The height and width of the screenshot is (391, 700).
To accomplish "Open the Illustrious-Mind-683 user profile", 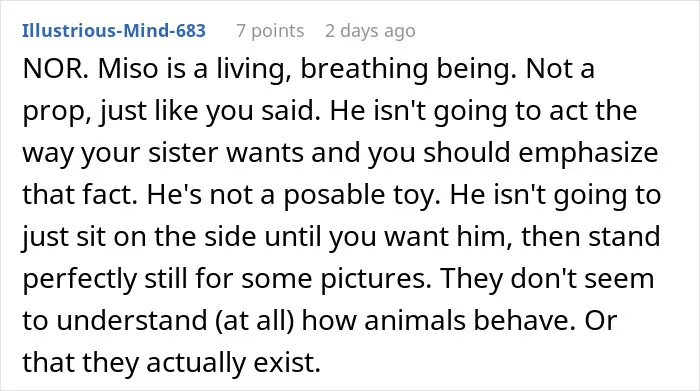I will [114, 30].
